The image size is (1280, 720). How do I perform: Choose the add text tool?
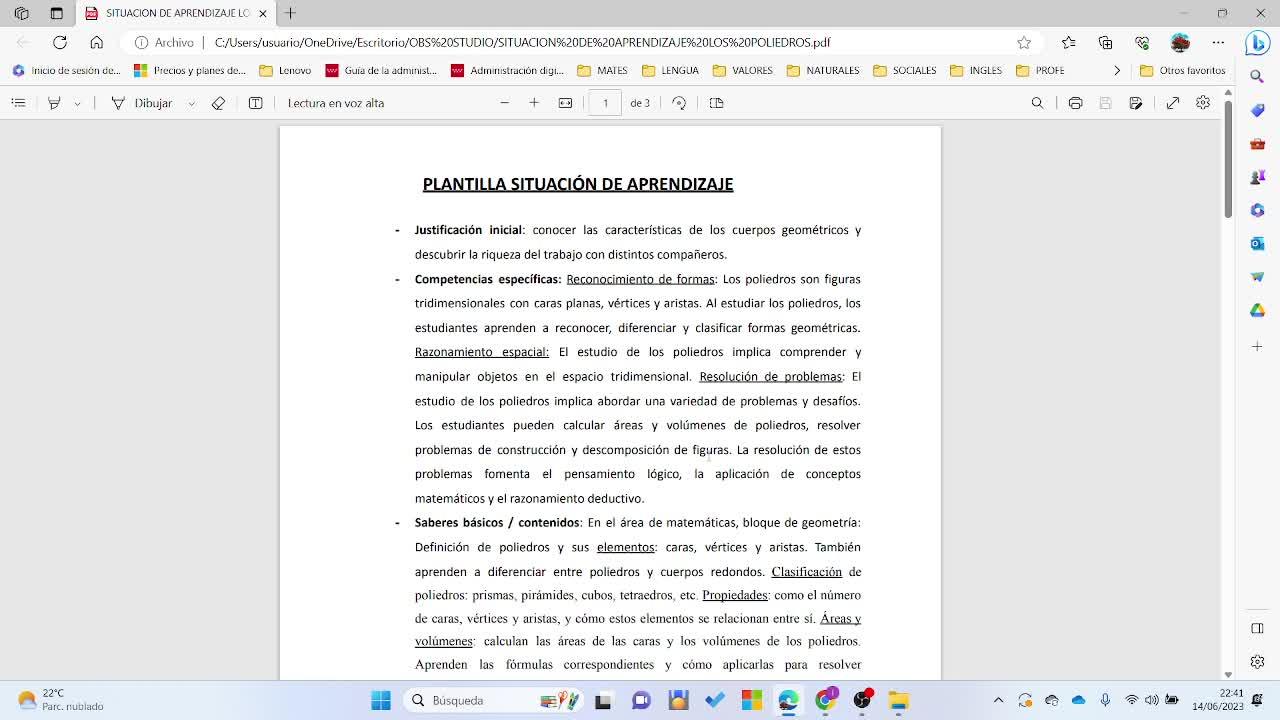point(255,103)
